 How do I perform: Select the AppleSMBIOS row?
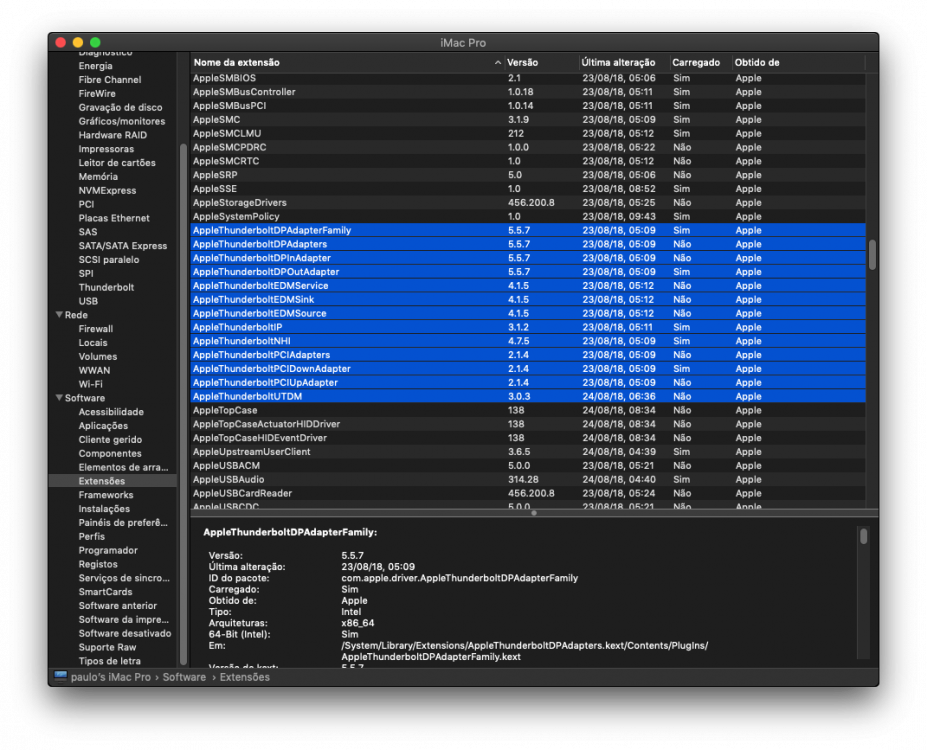pos(528,78)
